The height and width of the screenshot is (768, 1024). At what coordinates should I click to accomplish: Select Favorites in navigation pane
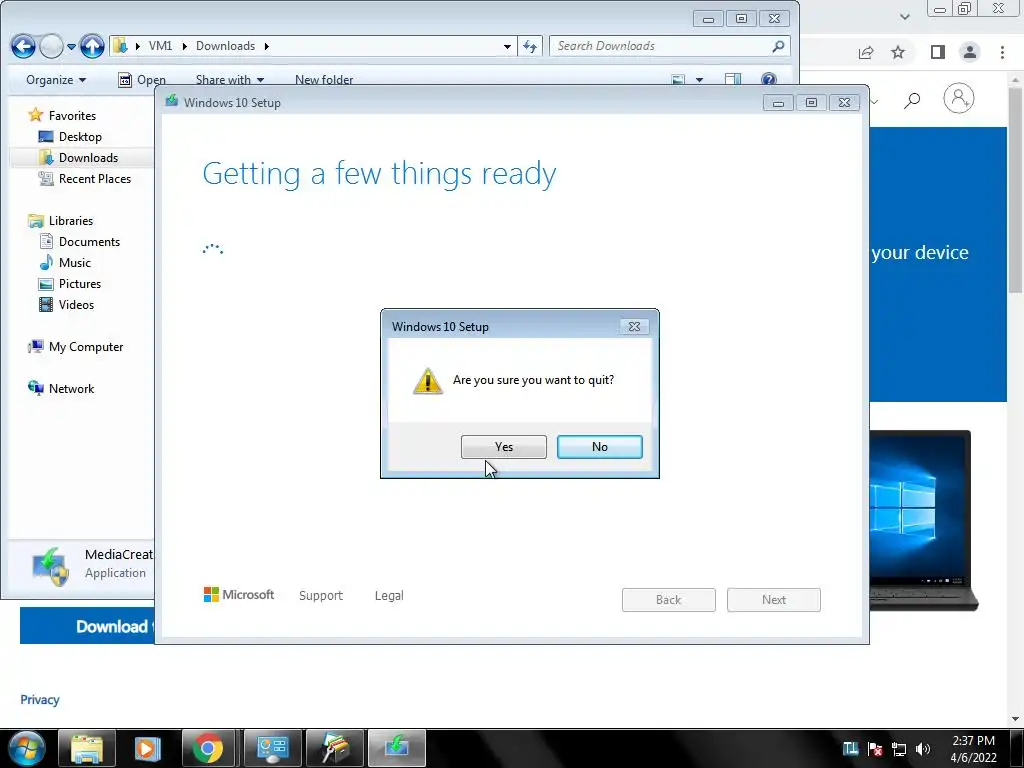72,116
